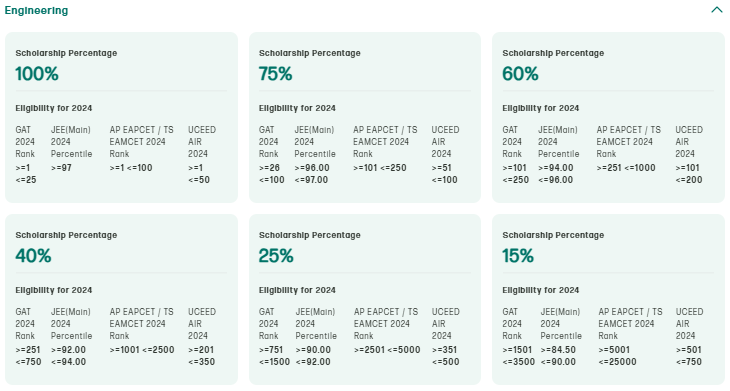
Task: Click UCEED AIR >=501 <=750 value
Action: [689, 356]
